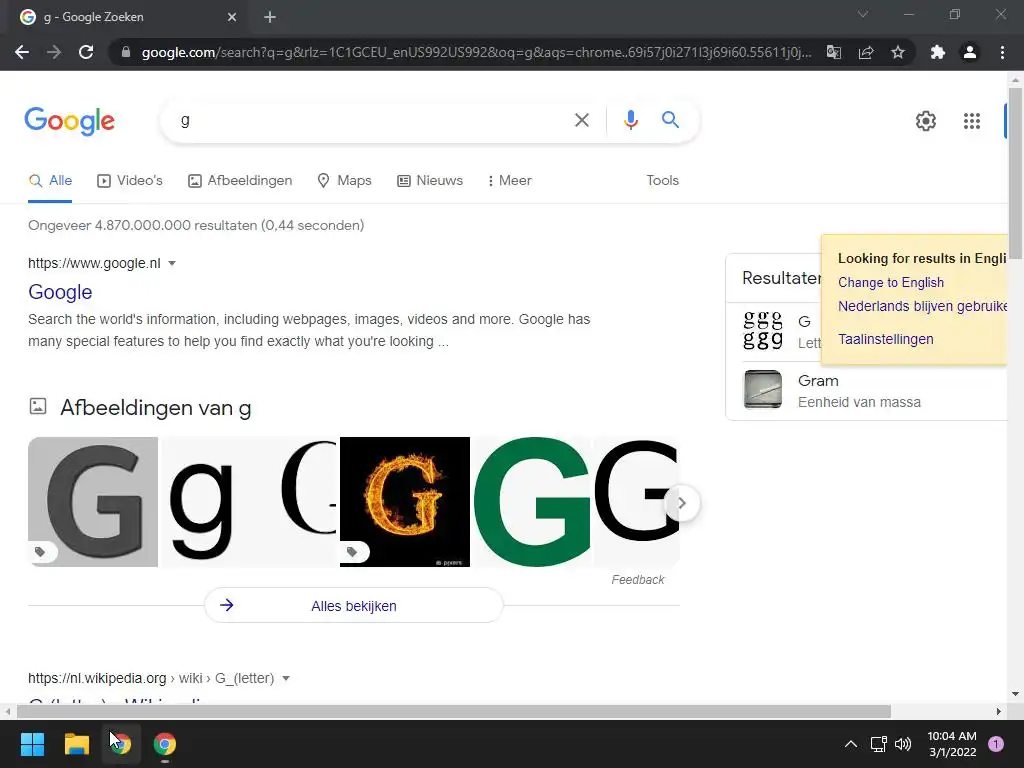This screenshot has height=768, width=1024.
Task: Open network settings tray icon
Action: [878, 744]
